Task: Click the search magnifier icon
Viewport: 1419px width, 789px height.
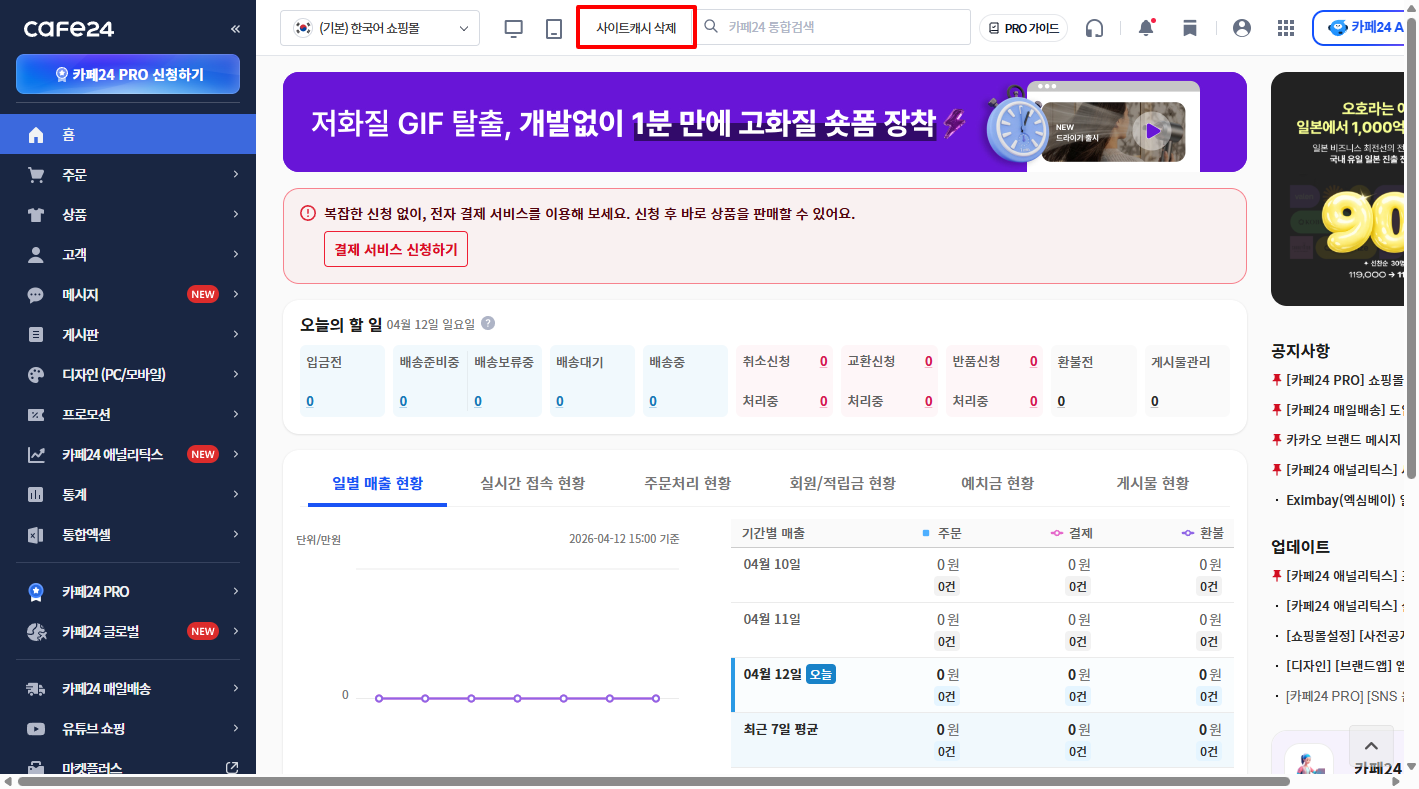Action: pyautogui.click(x=712, y=27)
